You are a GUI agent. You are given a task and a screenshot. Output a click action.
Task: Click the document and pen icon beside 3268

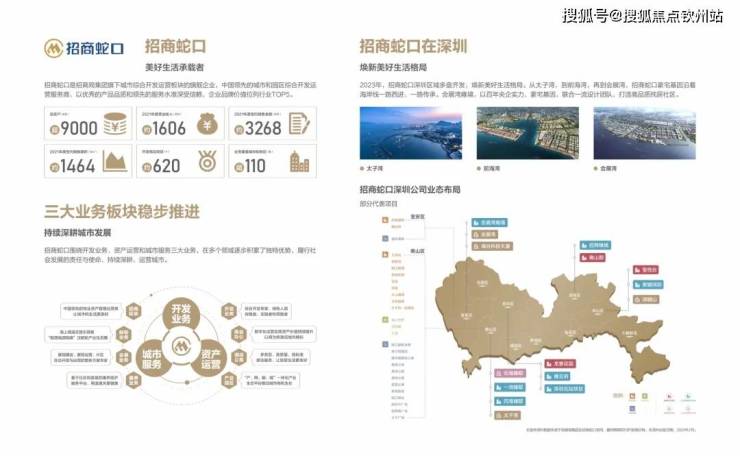299,124
